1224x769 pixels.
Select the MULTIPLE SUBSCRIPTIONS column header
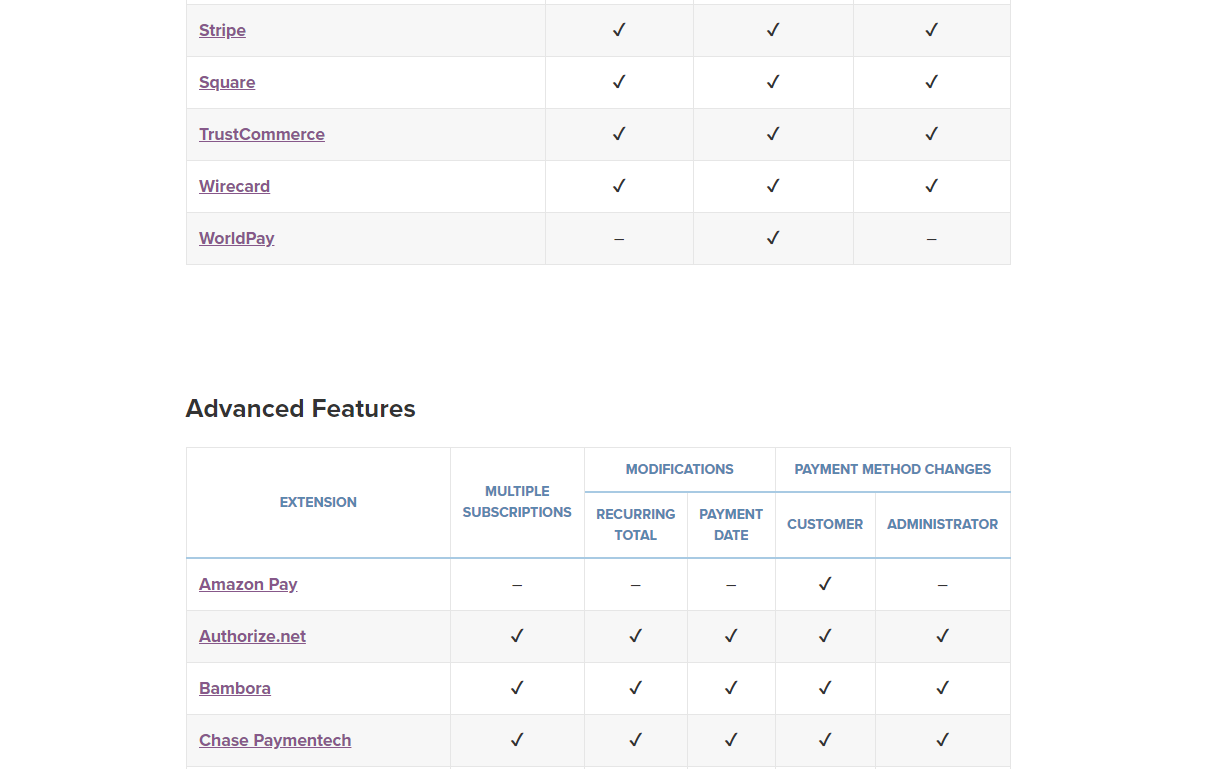517,502
